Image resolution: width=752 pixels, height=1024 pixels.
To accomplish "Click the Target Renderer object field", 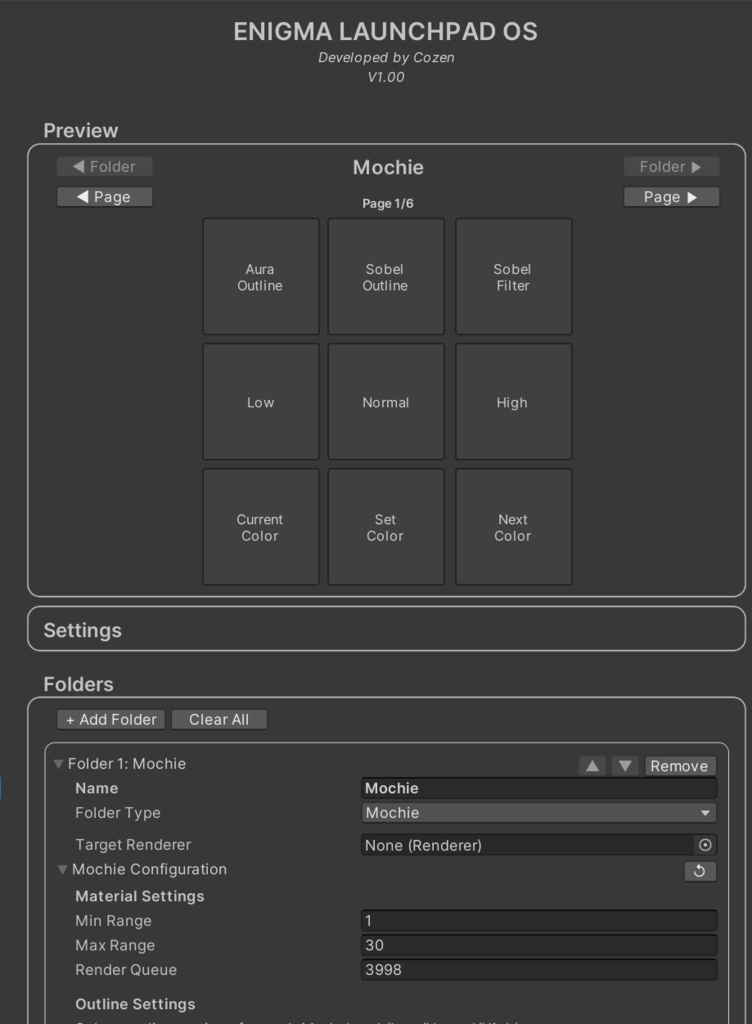I will tap(527, 845).
